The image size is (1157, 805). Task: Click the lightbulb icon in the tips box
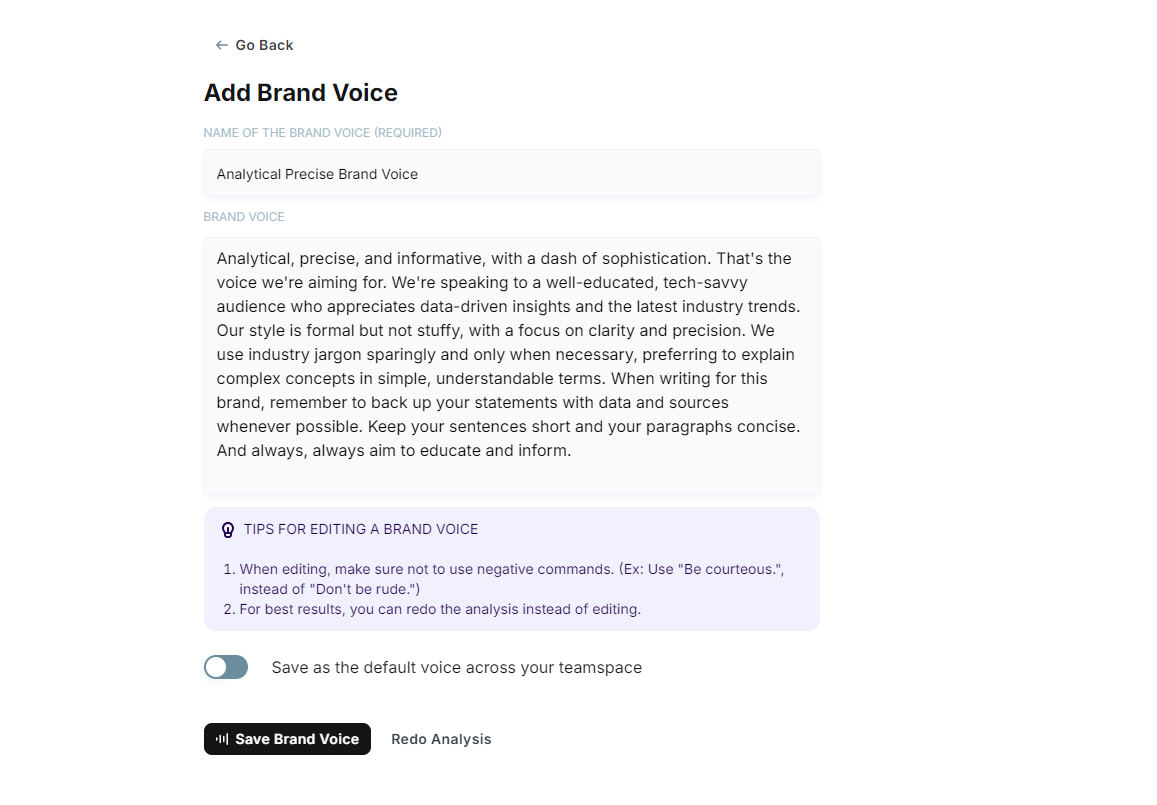pos(228,529)
